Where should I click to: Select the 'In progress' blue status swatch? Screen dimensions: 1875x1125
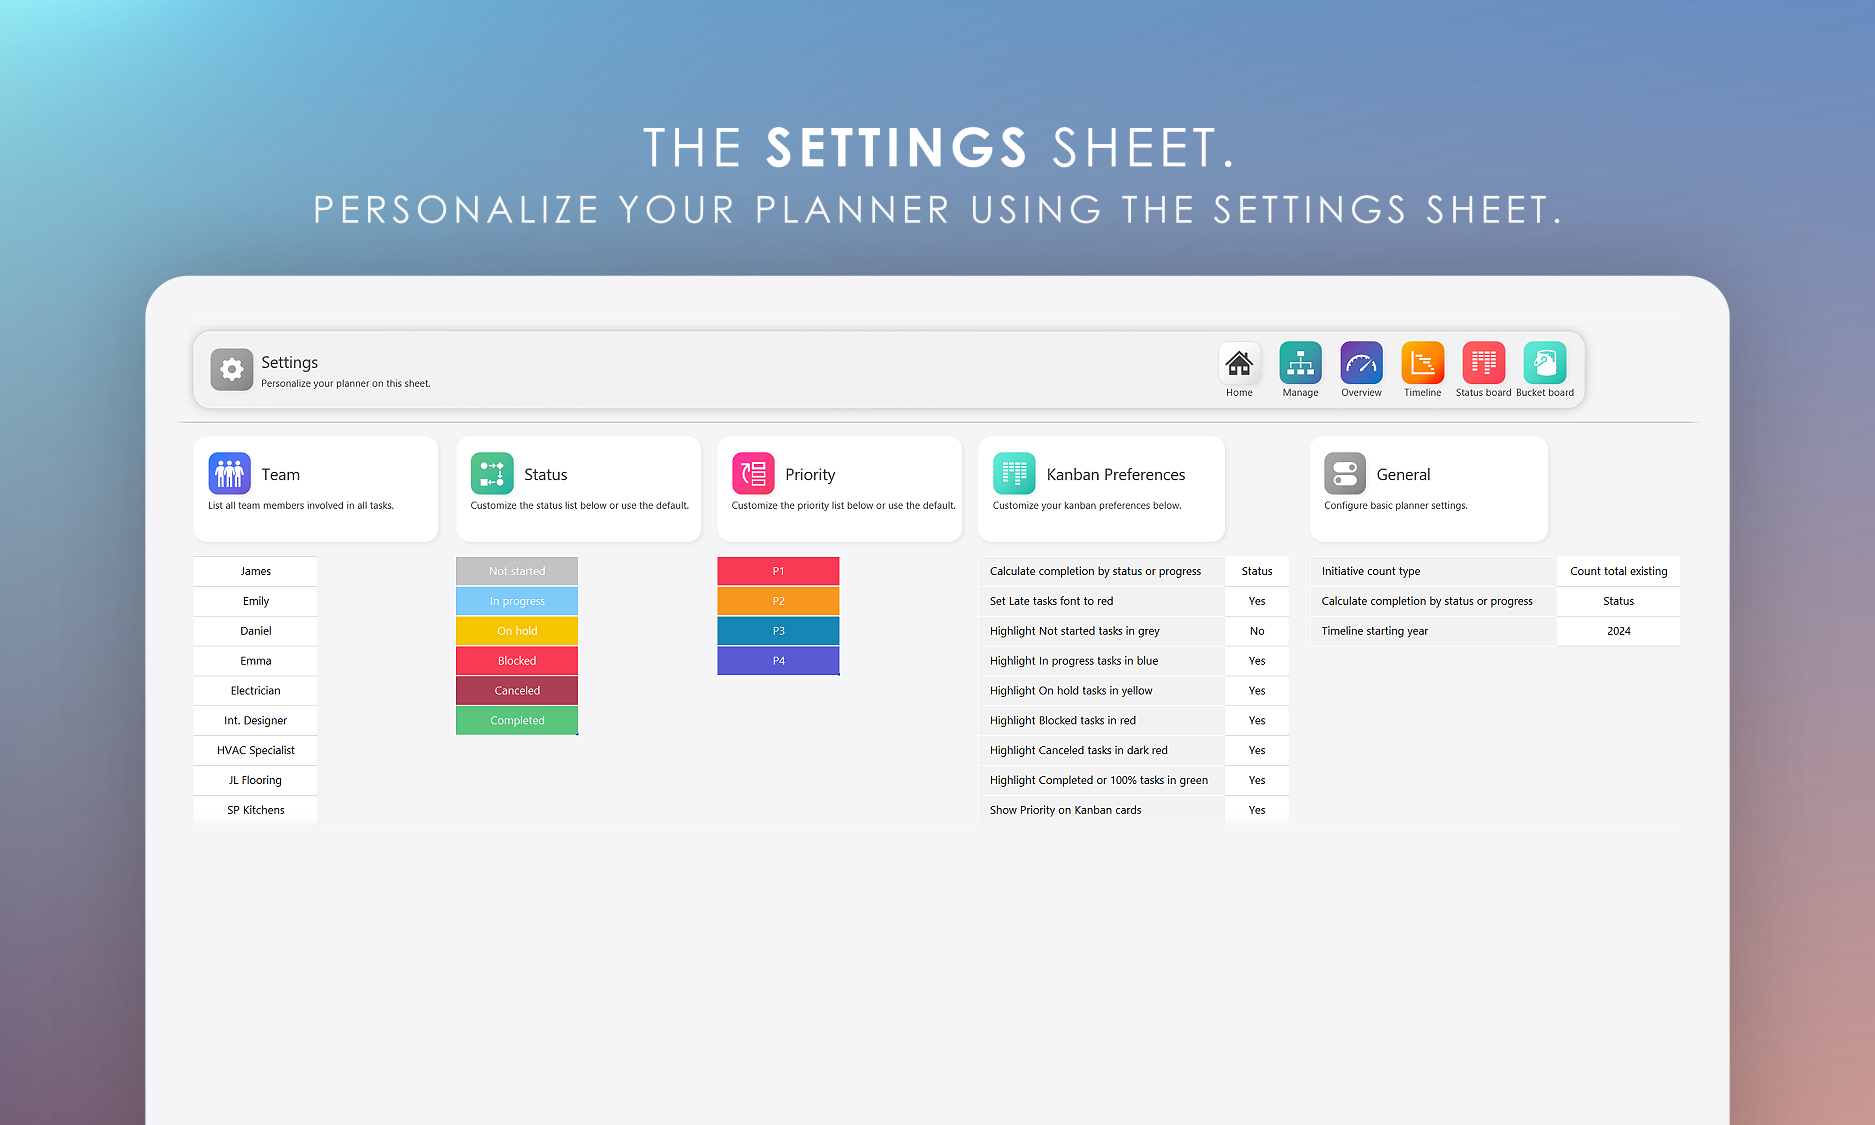(x=517, y=601)
